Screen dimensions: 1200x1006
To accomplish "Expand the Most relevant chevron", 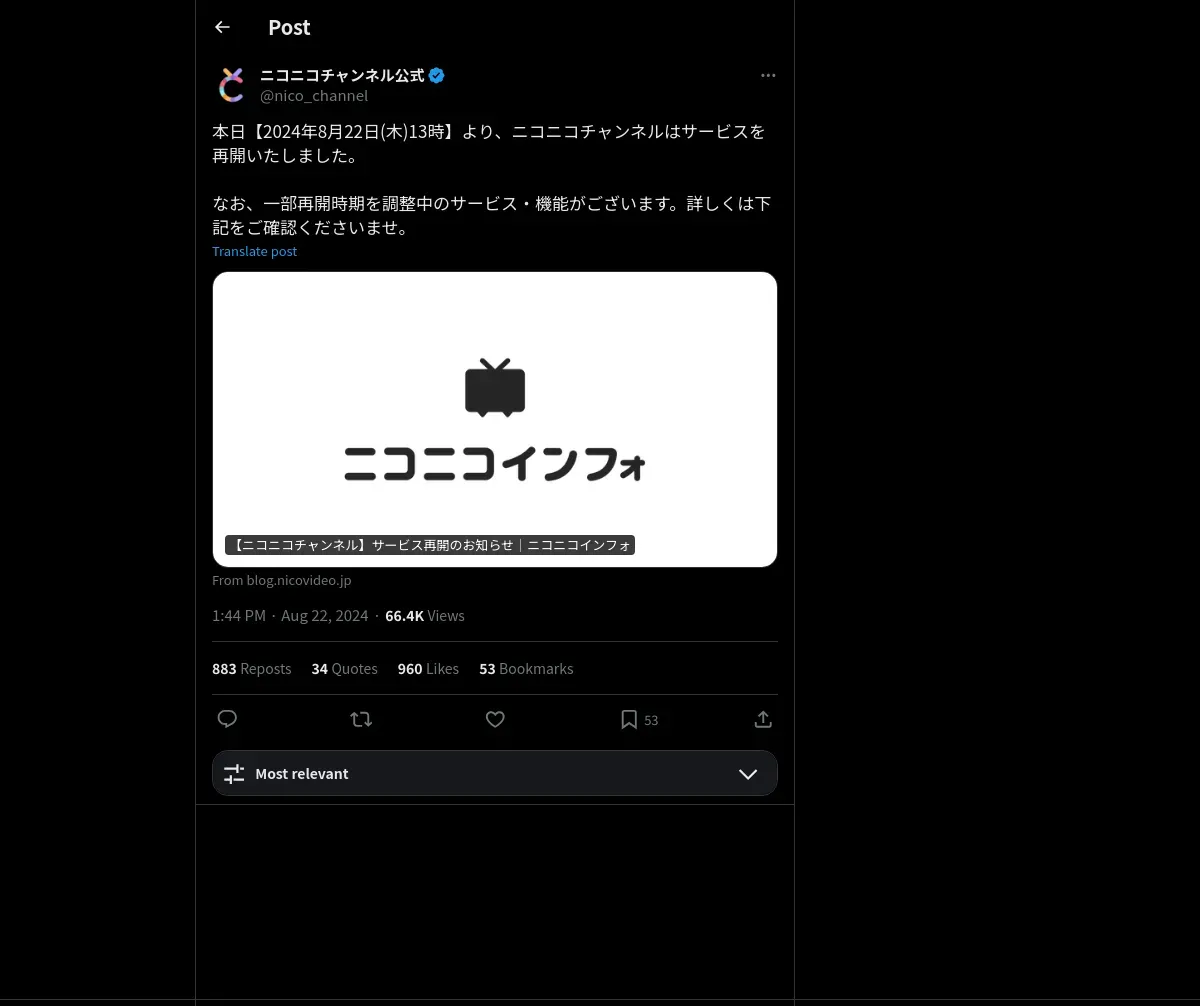I will (748, 773).
